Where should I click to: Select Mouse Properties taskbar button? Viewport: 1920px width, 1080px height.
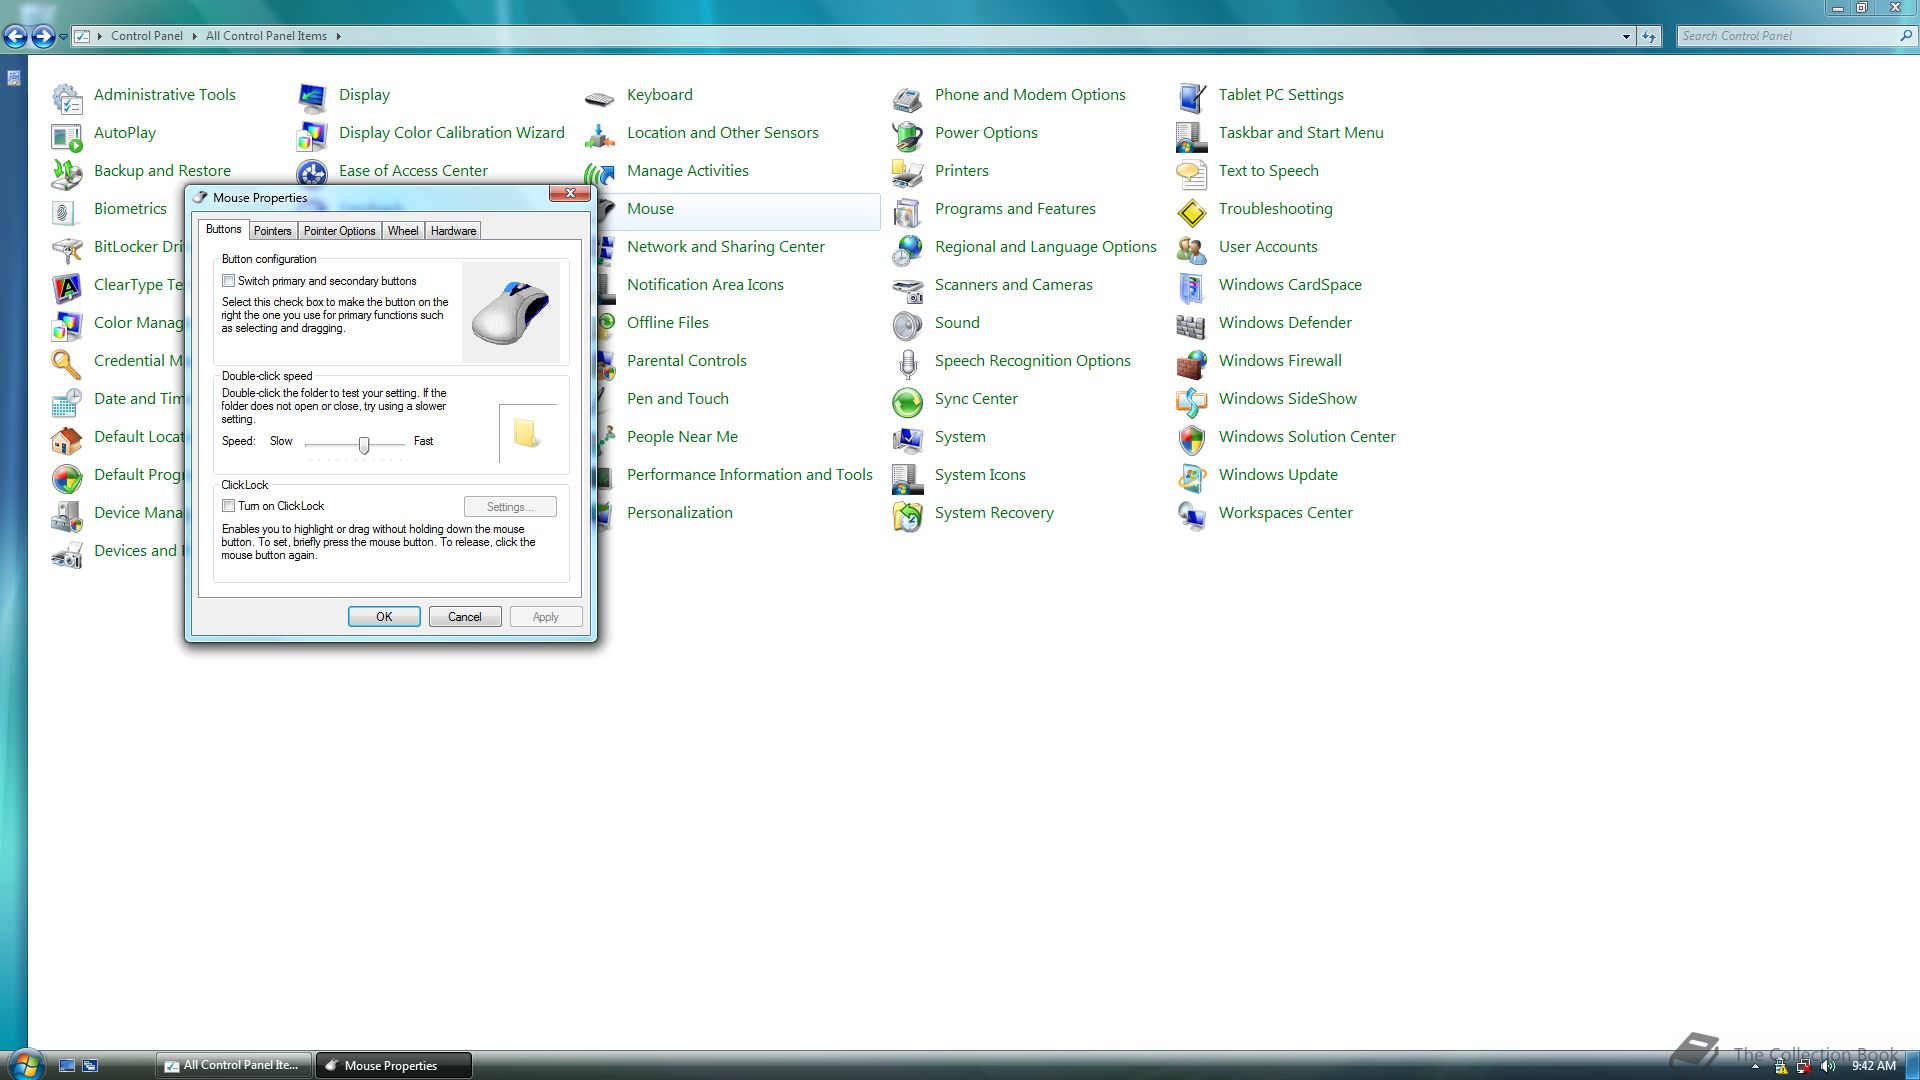[394, 1065]
